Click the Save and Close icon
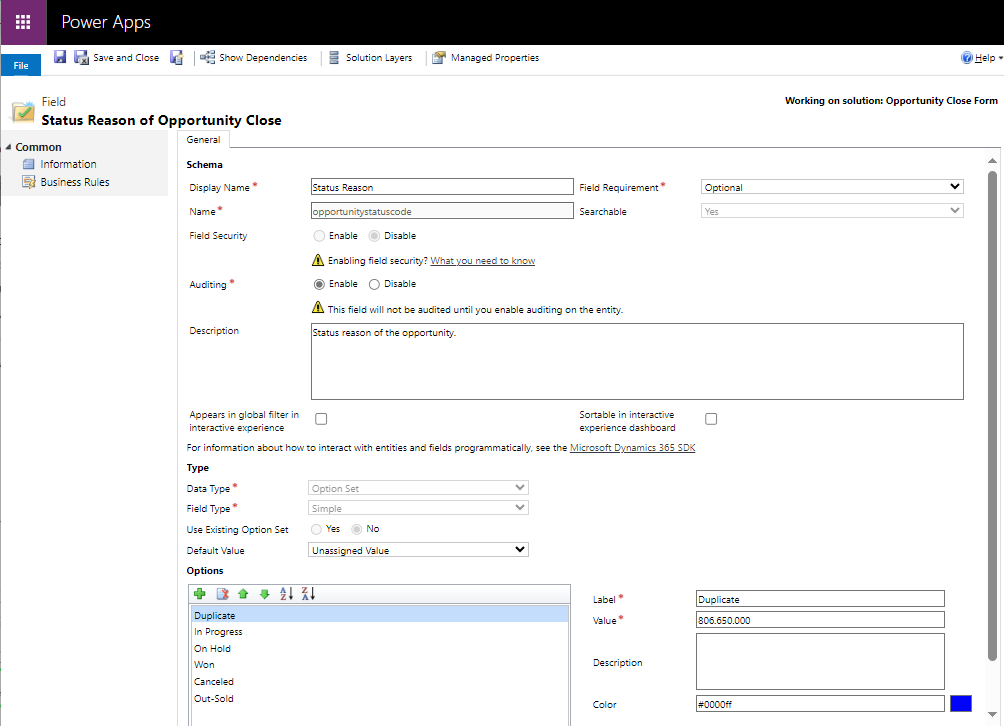The image size is (1004, 726). click(81, 57)
